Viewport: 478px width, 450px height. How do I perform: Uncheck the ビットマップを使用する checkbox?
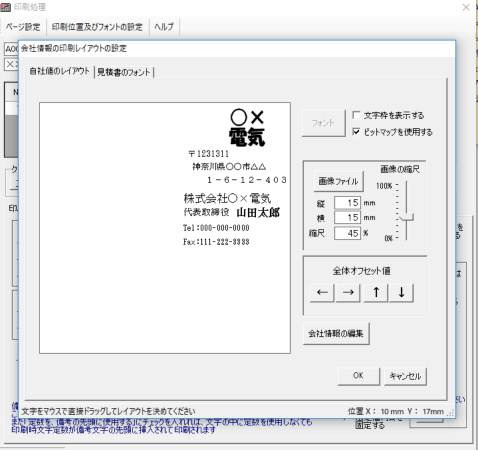point(356,132)
